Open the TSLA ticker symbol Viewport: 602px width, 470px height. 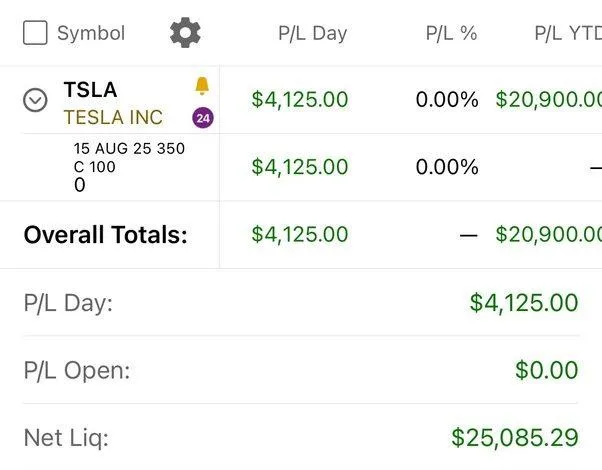90,89
